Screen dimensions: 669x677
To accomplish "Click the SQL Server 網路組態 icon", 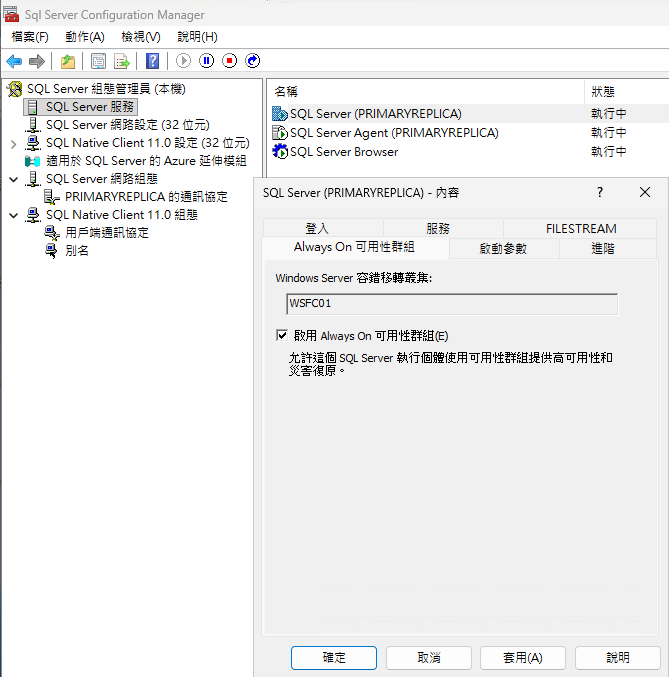I will (x=33, y=179).
